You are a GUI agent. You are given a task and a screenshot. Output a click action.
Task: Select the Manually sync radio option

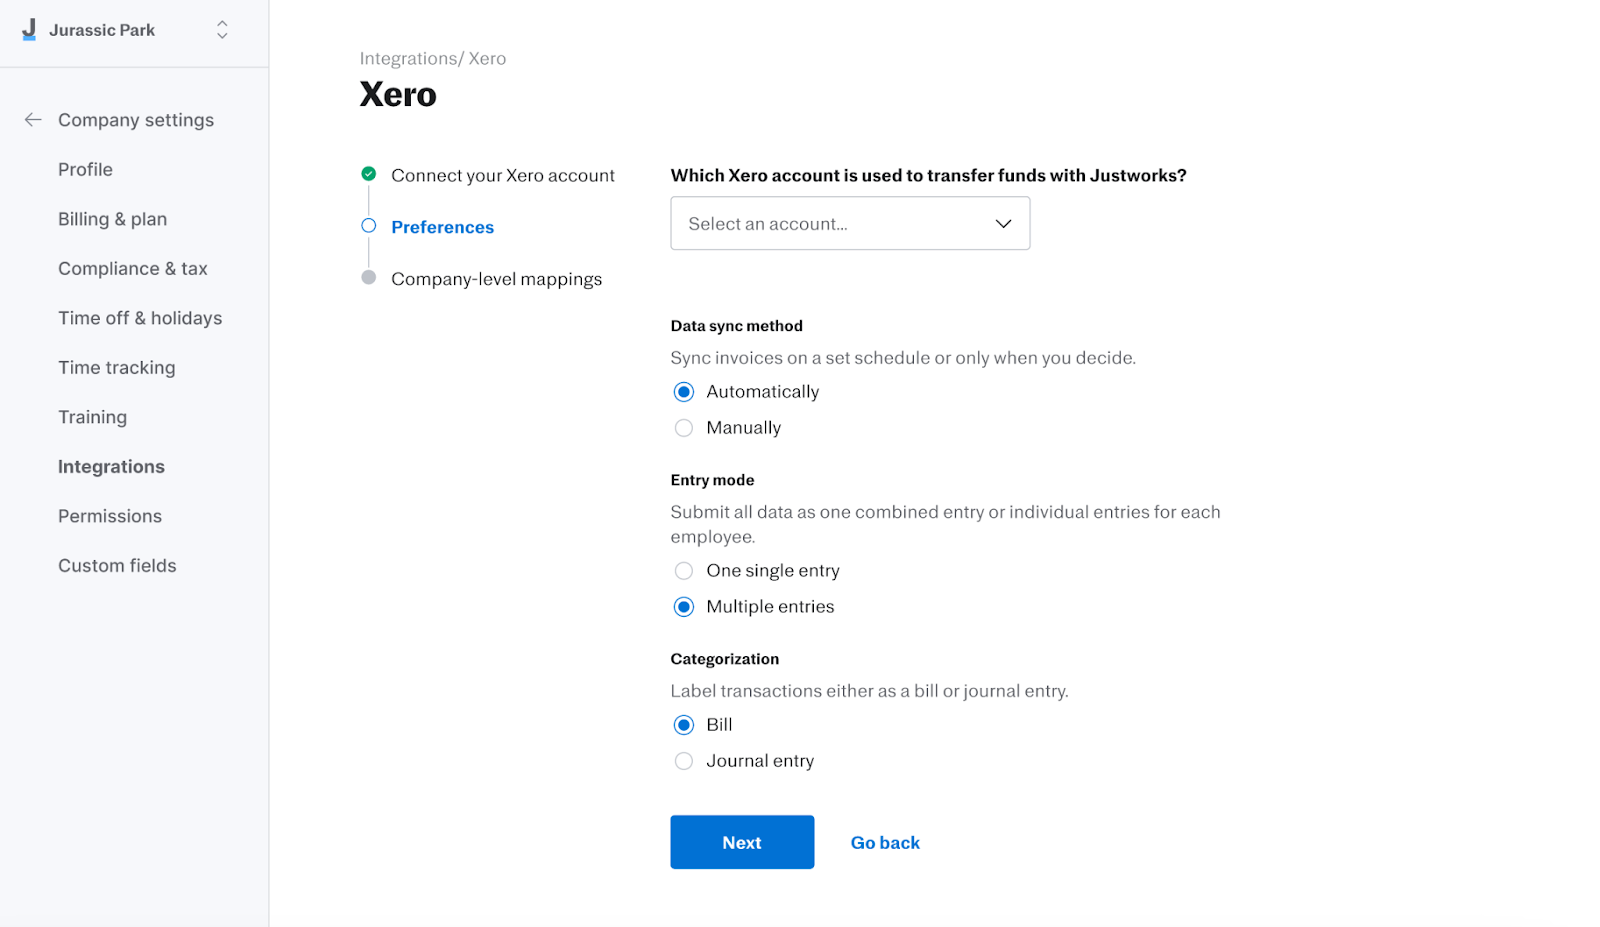point(684,428)
